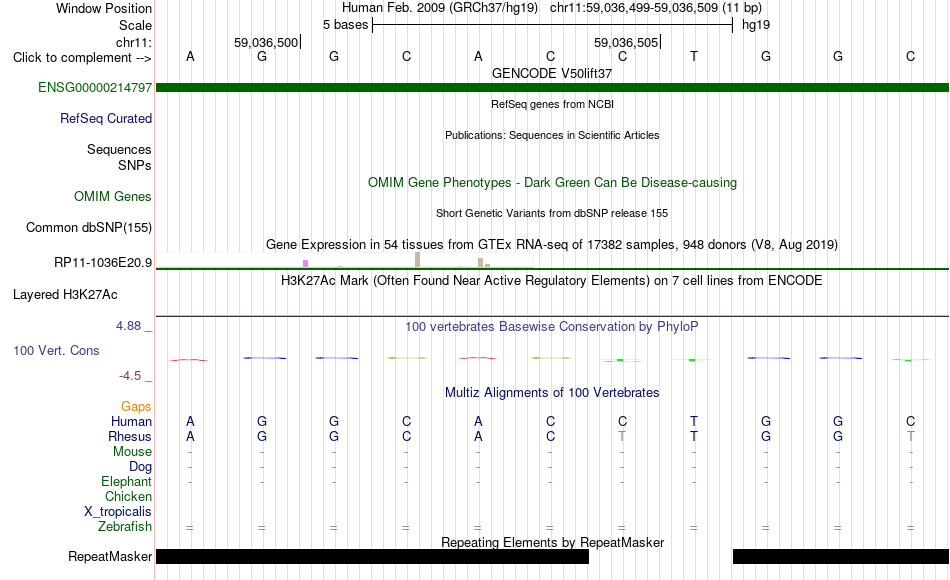Select the green GENCODE gene bar
950x580 pixels.
click(552, 87)
